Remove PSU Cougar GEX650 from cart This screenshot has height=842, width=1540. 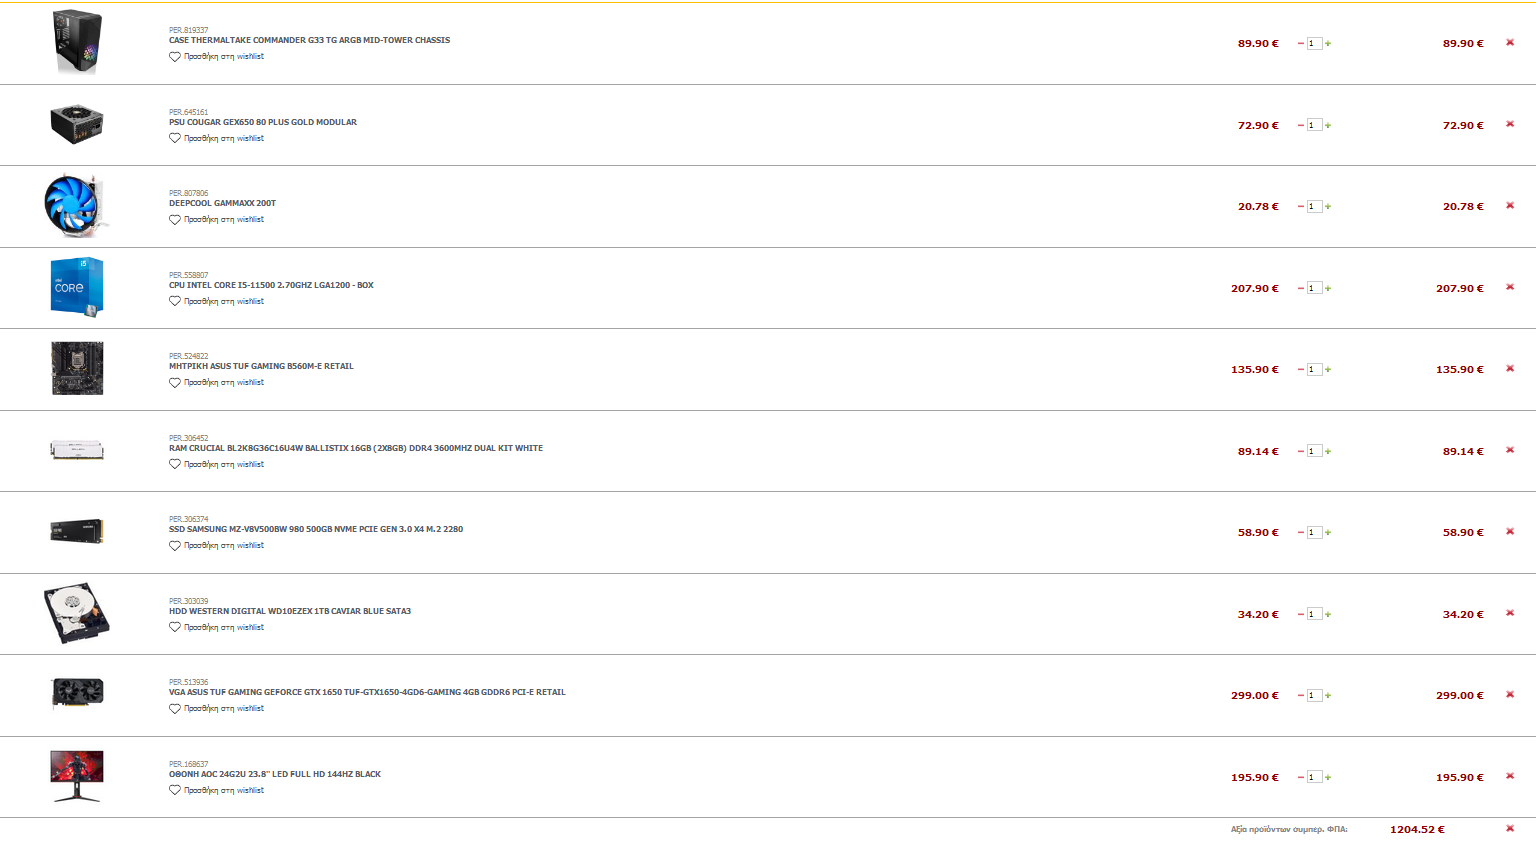(1510, 124)
